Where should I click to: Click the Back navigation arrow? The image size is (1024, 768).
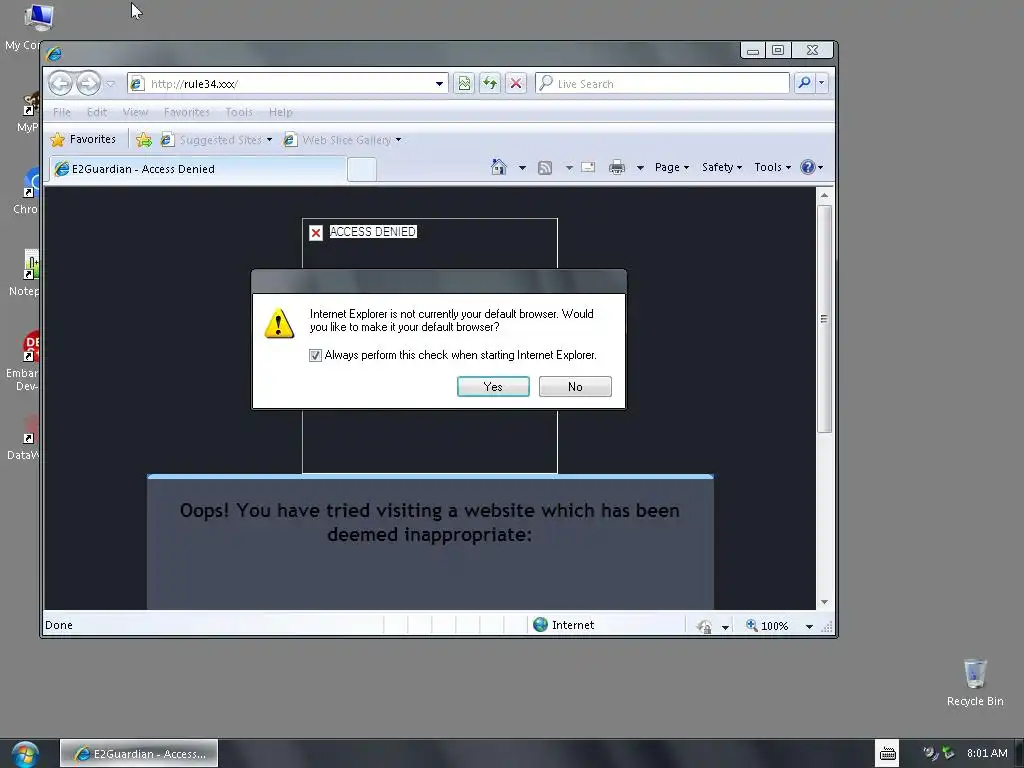61,84
